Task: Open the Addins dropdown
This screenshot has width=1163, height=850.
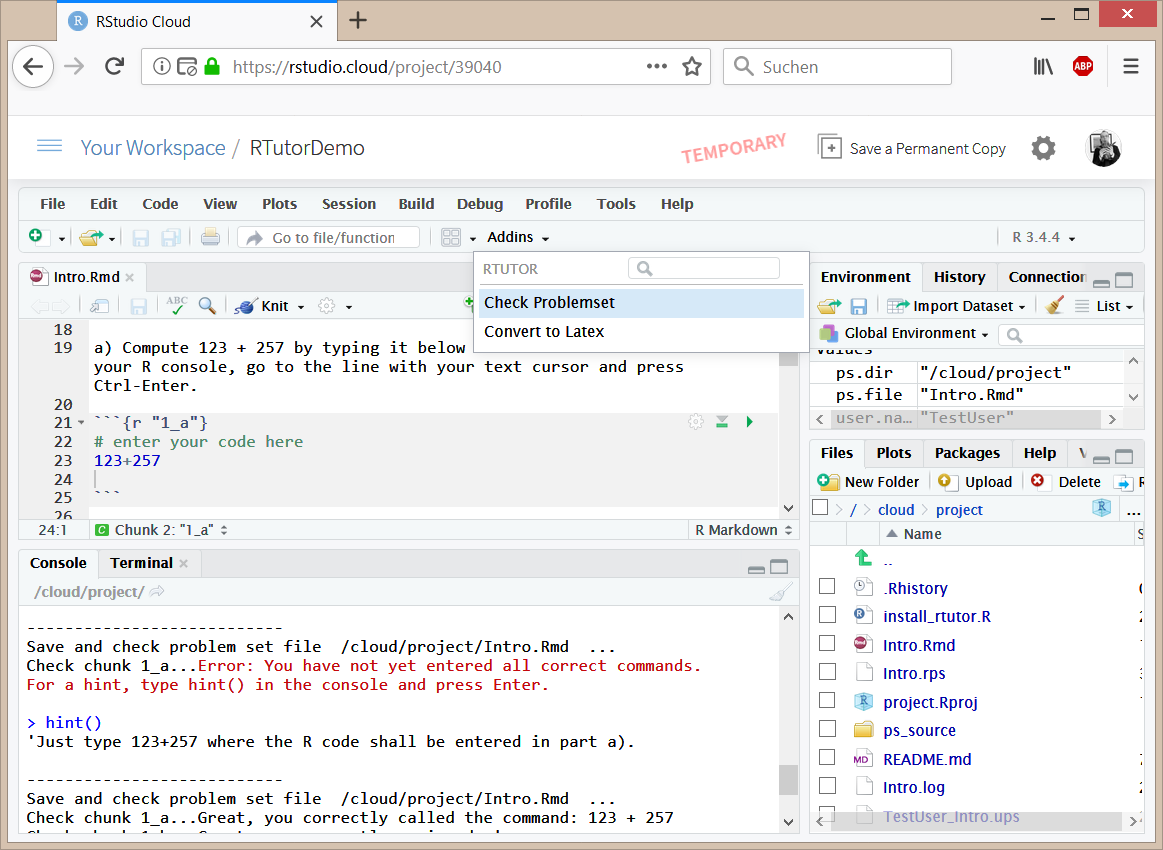Action: click(518, 237)
